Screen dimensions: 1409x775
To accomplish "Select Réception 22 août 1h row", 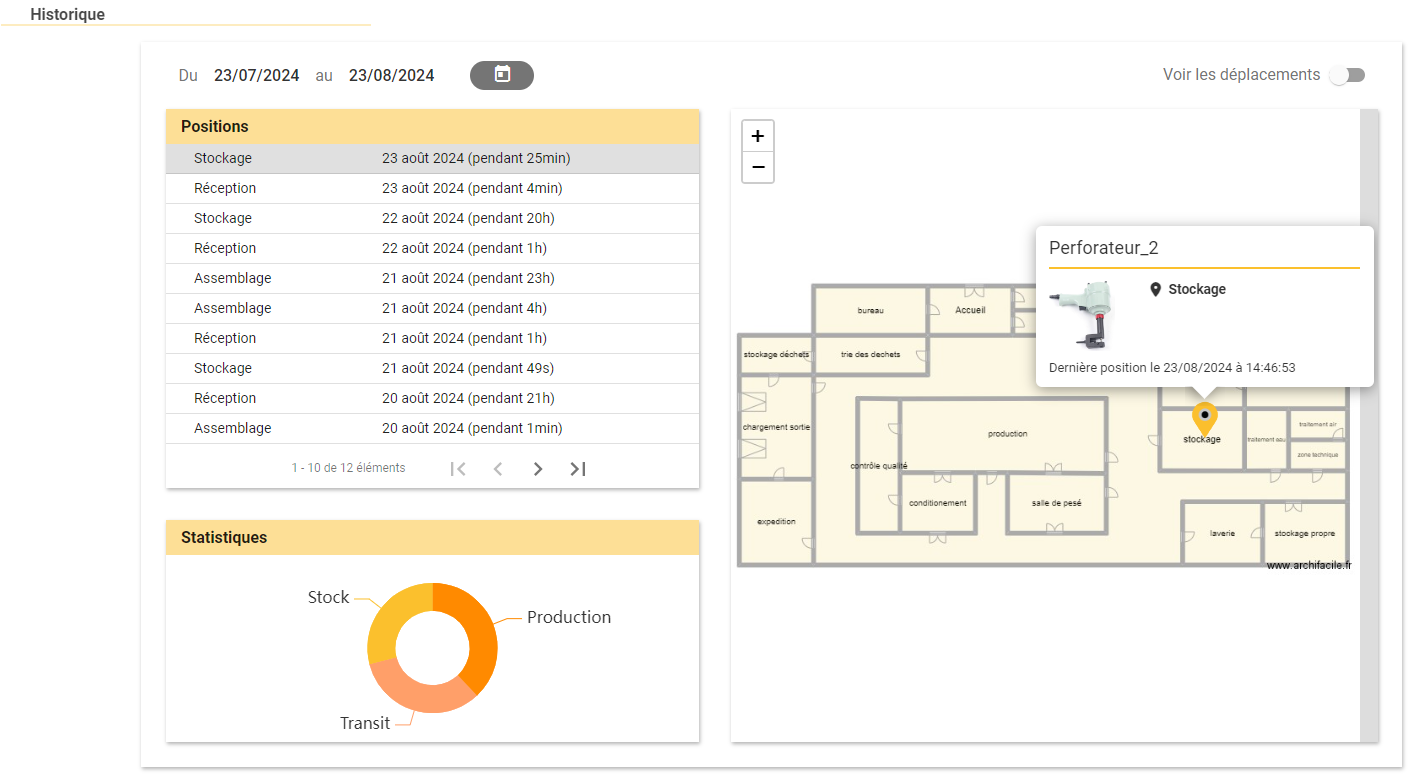I will tap(432, 248).
